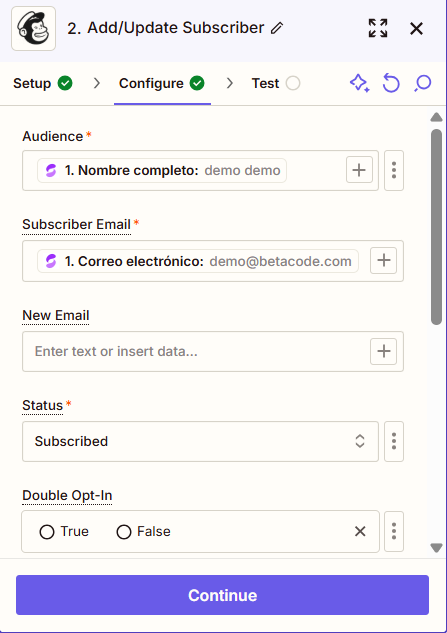Click the pencil icon to rename step

click(x=277, y=28)
